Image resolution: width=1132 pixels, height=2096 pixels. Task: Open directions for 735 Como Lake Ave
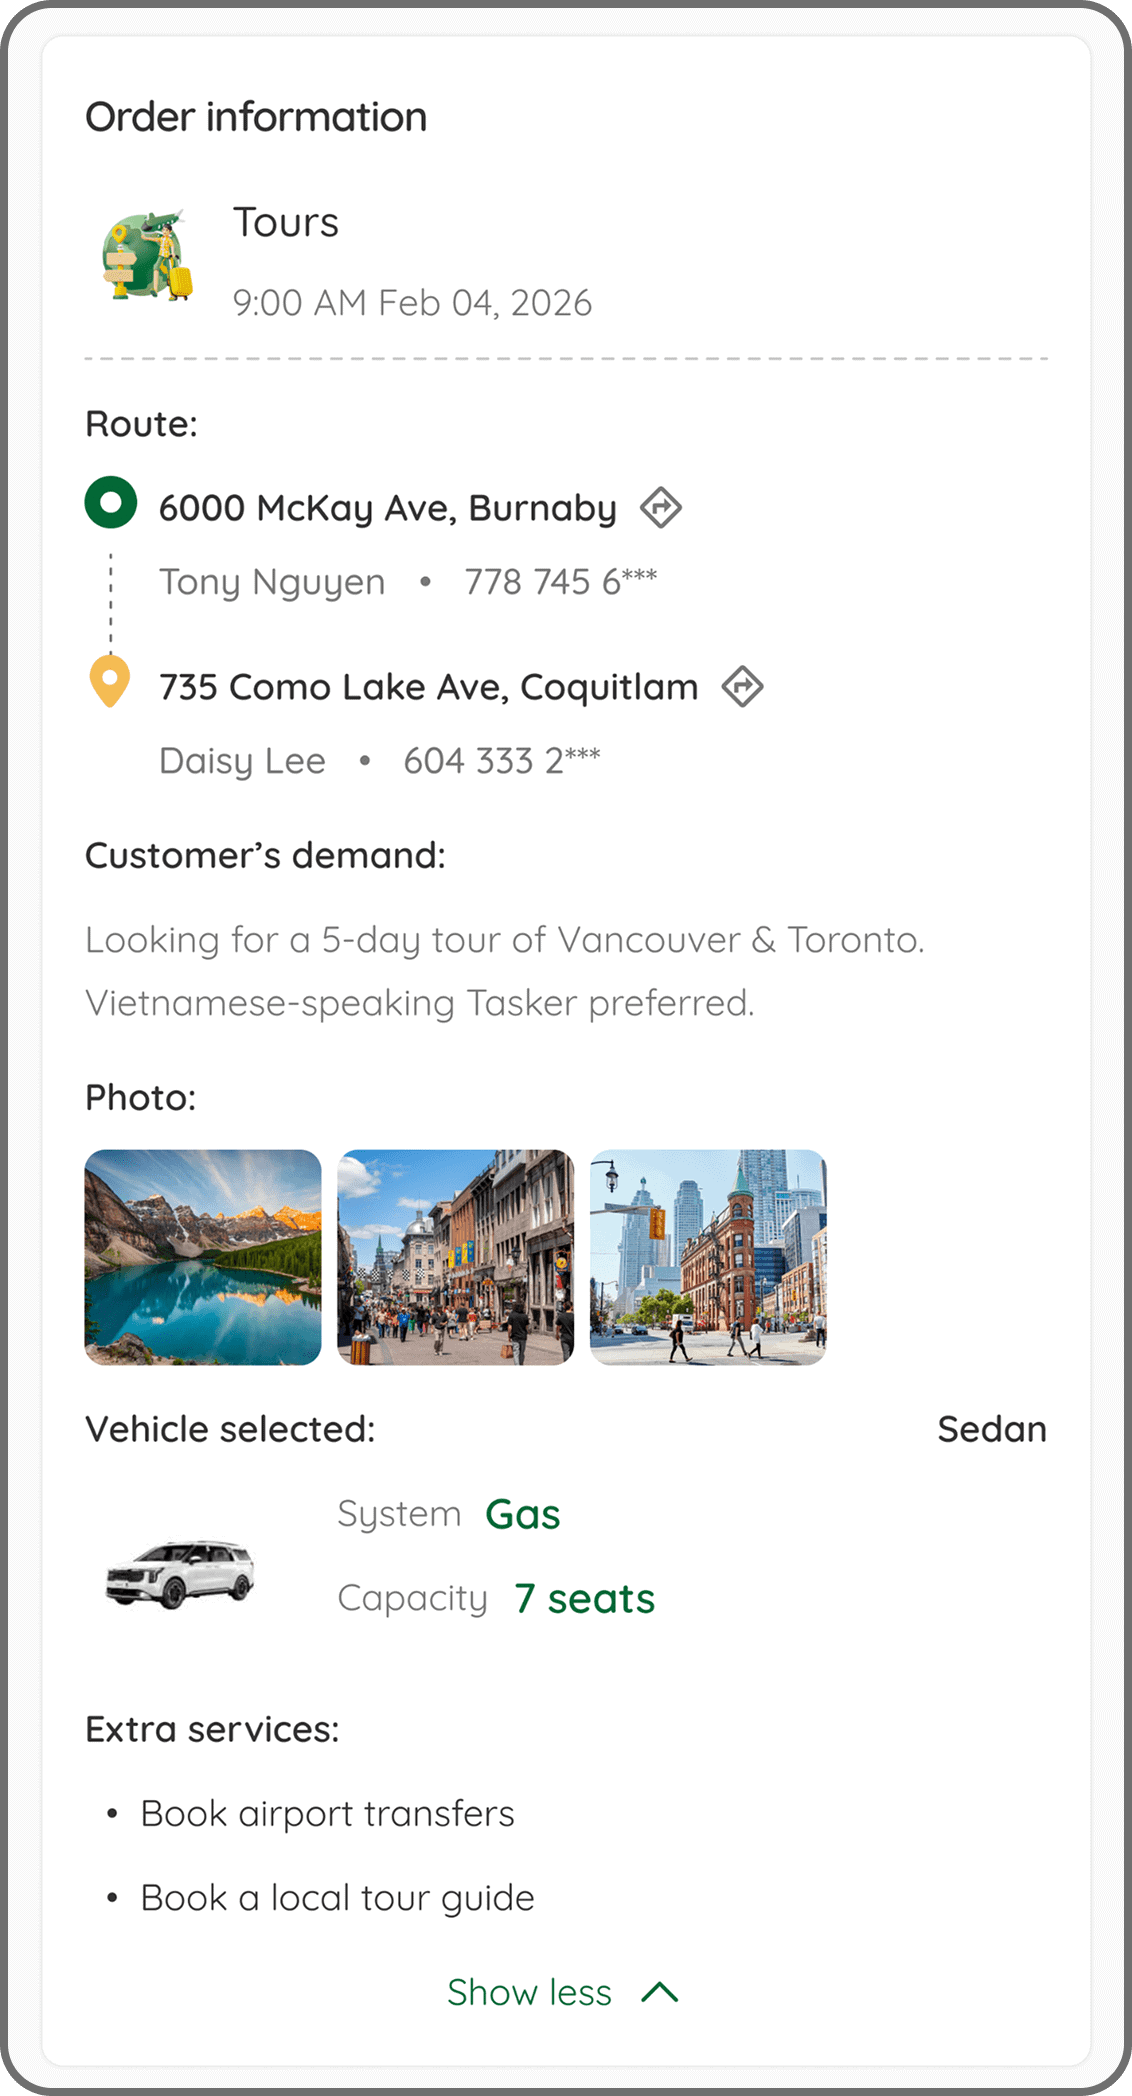pyautogui.click(x=743, y=687)
